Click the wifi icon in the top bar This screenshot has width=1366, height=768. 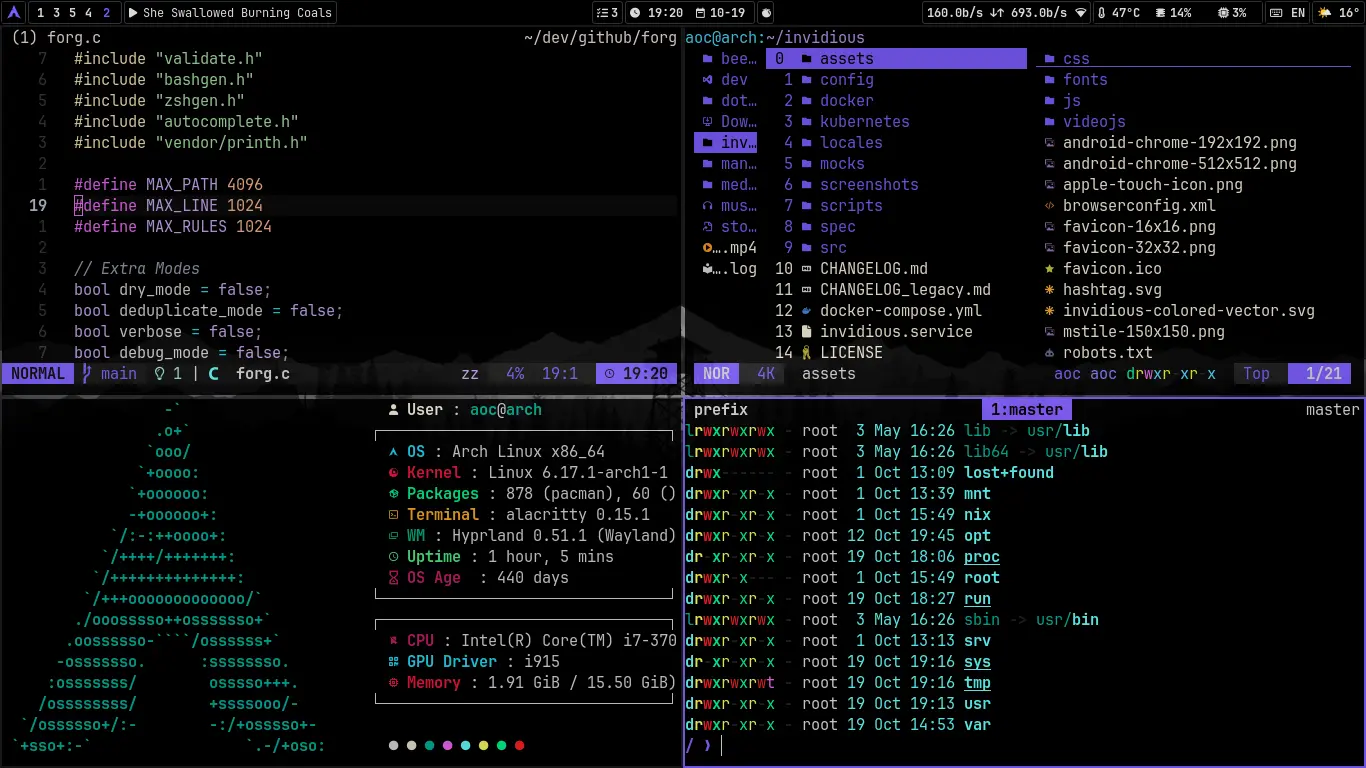(x=1080, y=13)
